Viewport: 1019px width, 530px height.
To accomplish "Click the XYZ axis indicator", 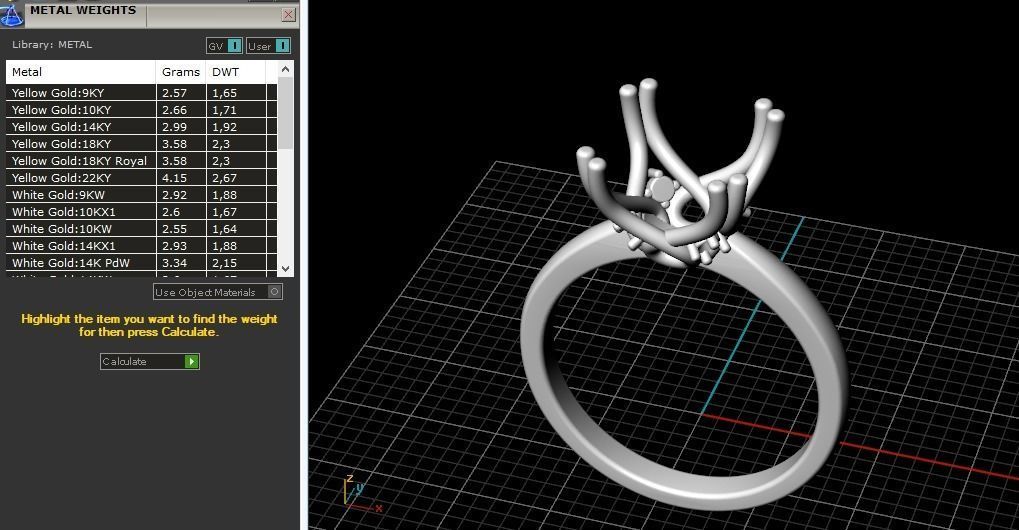I will pyautogui.click(x=361, y=494).
